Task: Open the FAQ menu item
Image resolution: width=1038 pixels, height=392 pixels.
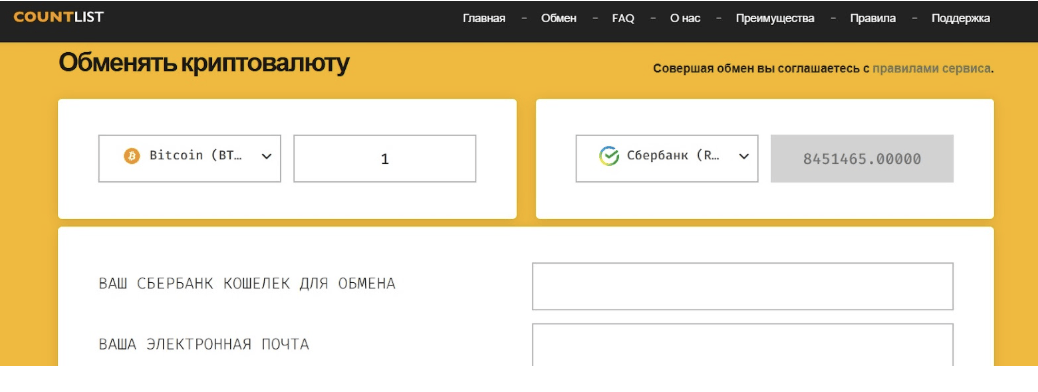Action: coord(623,19)
